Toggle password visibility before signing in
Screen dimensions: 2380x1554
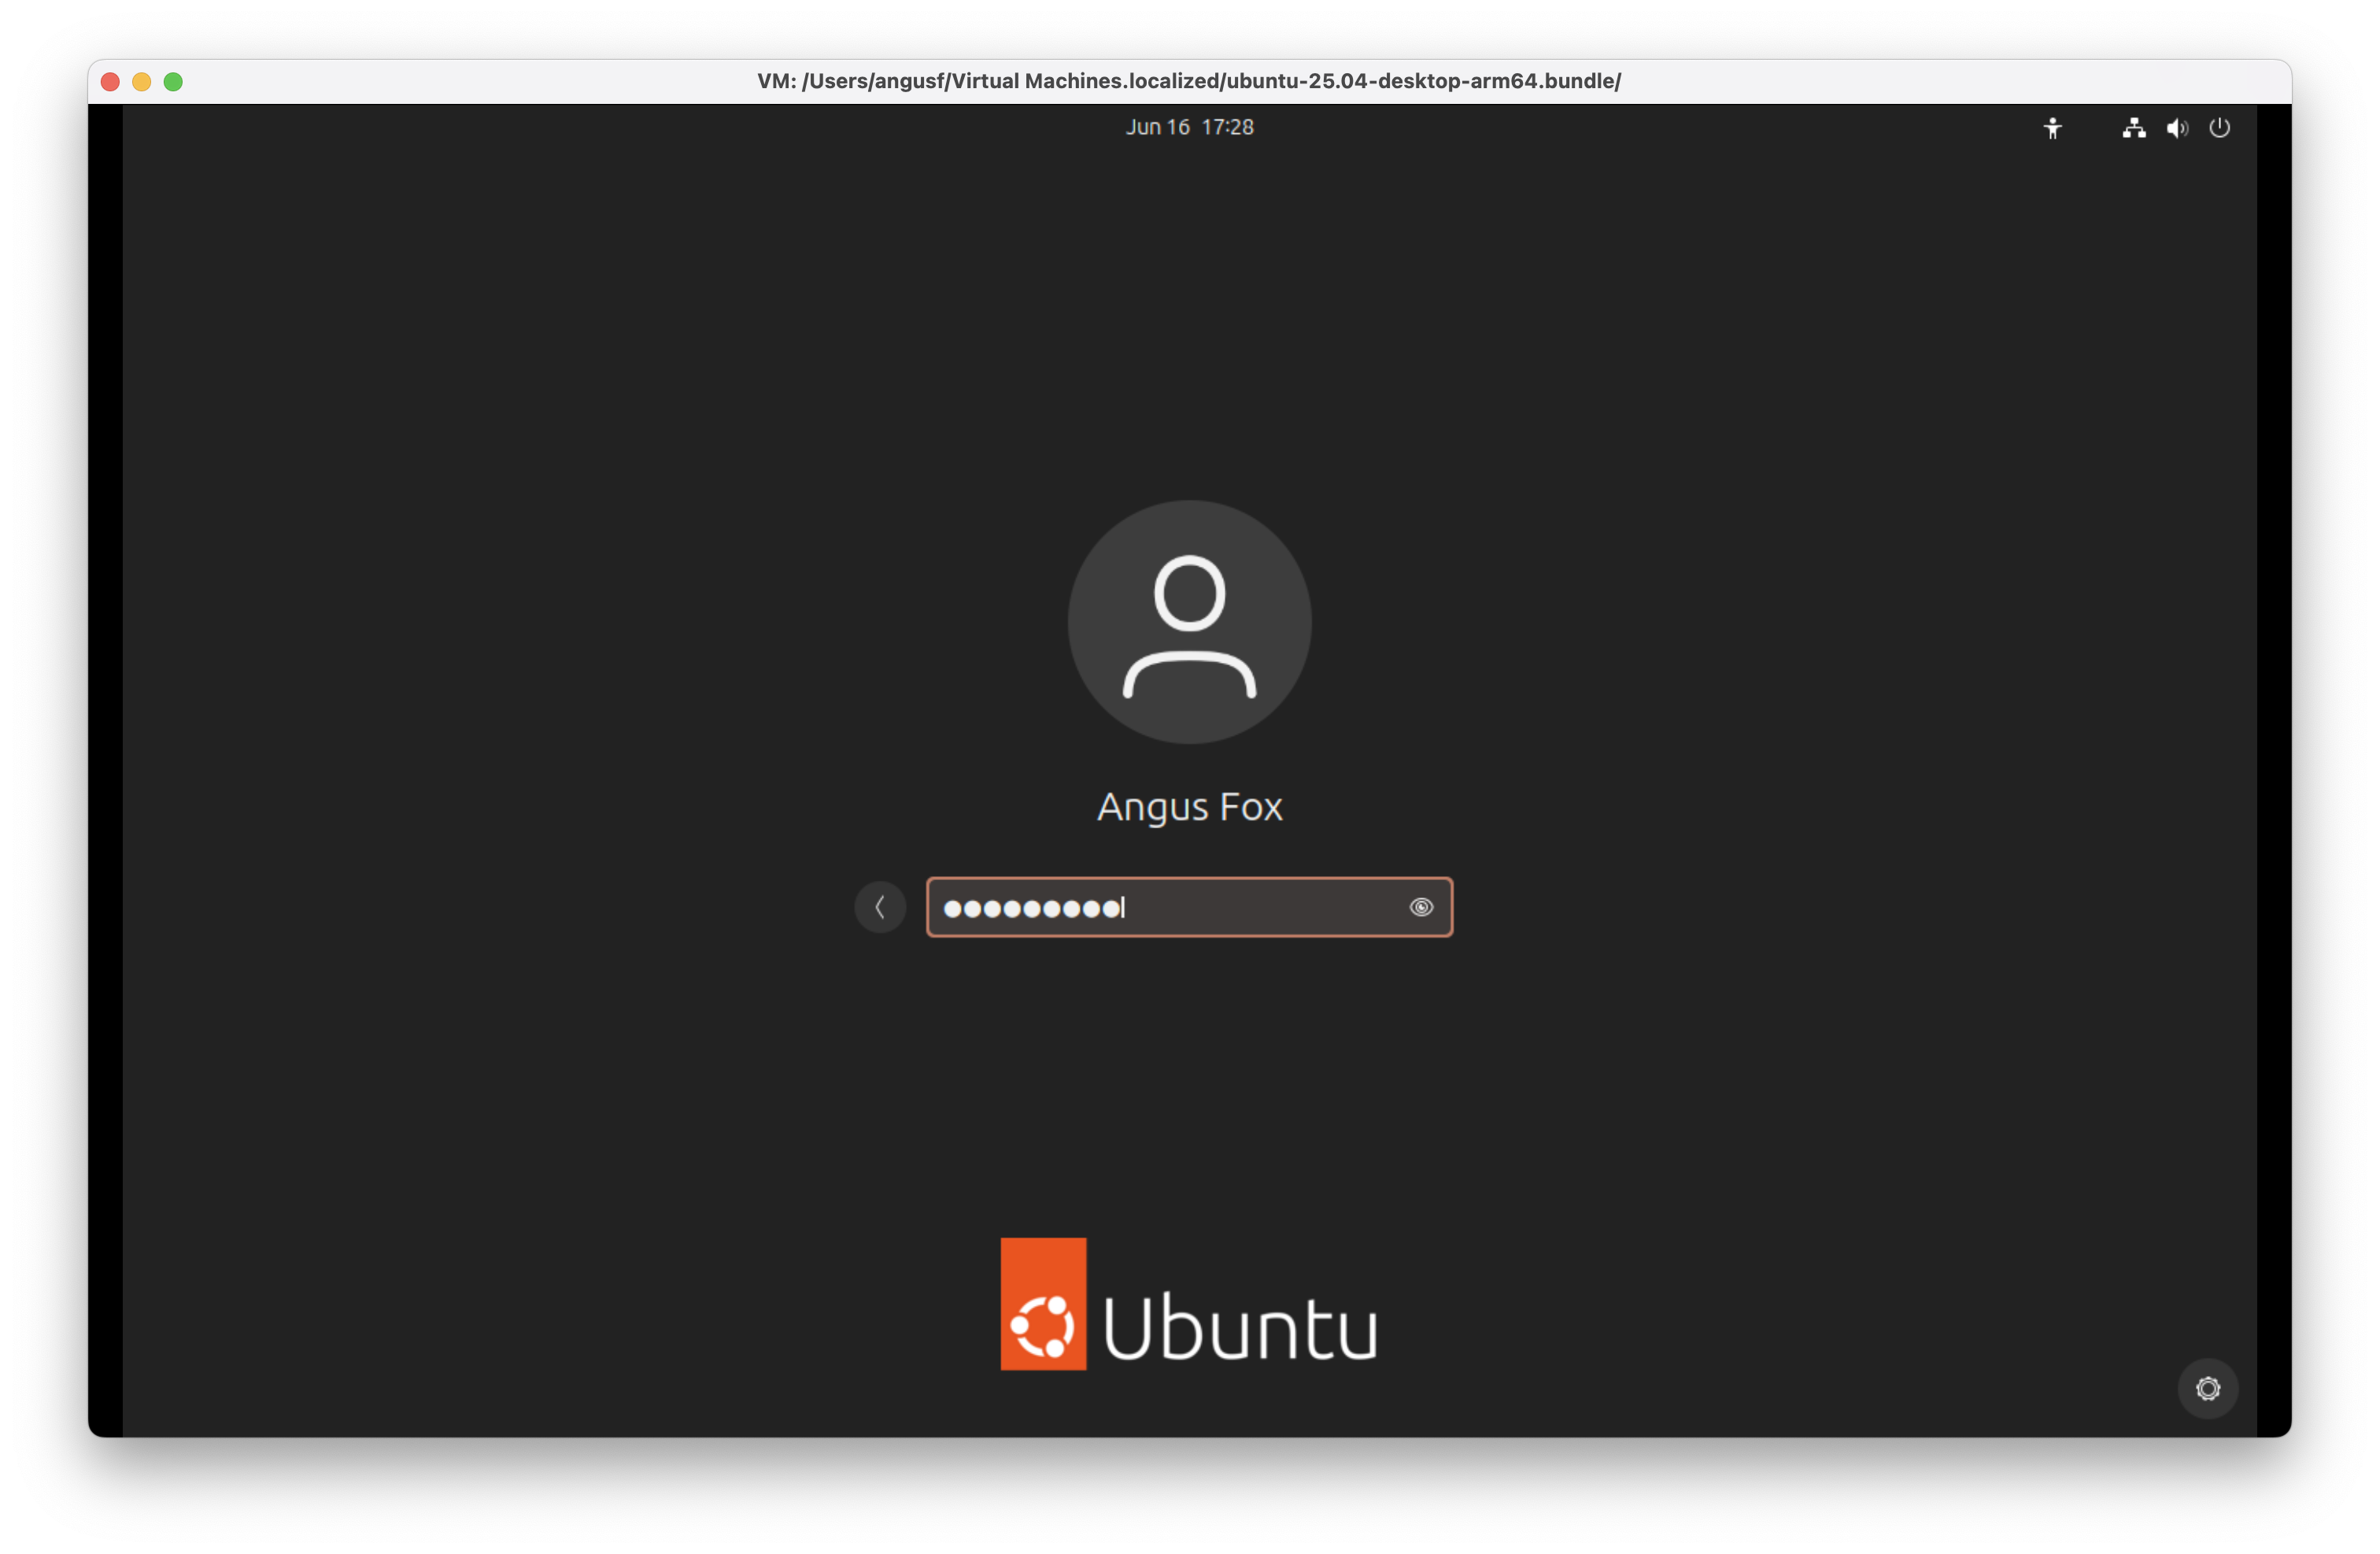coord(1422,908)
